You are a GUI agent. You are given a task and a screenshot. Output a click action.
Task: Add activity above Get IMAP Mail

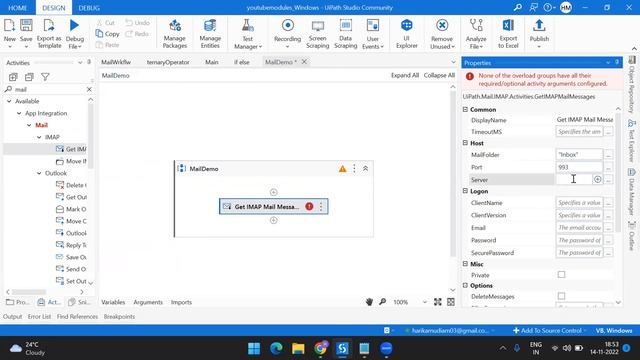coord(273,192)
